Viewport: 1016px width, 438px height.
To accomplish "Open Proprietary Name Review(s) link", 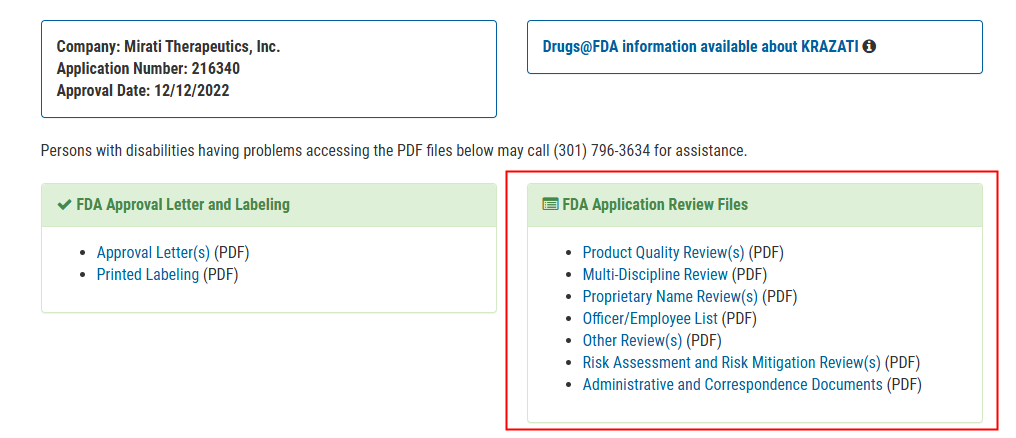I will point(670,297).
